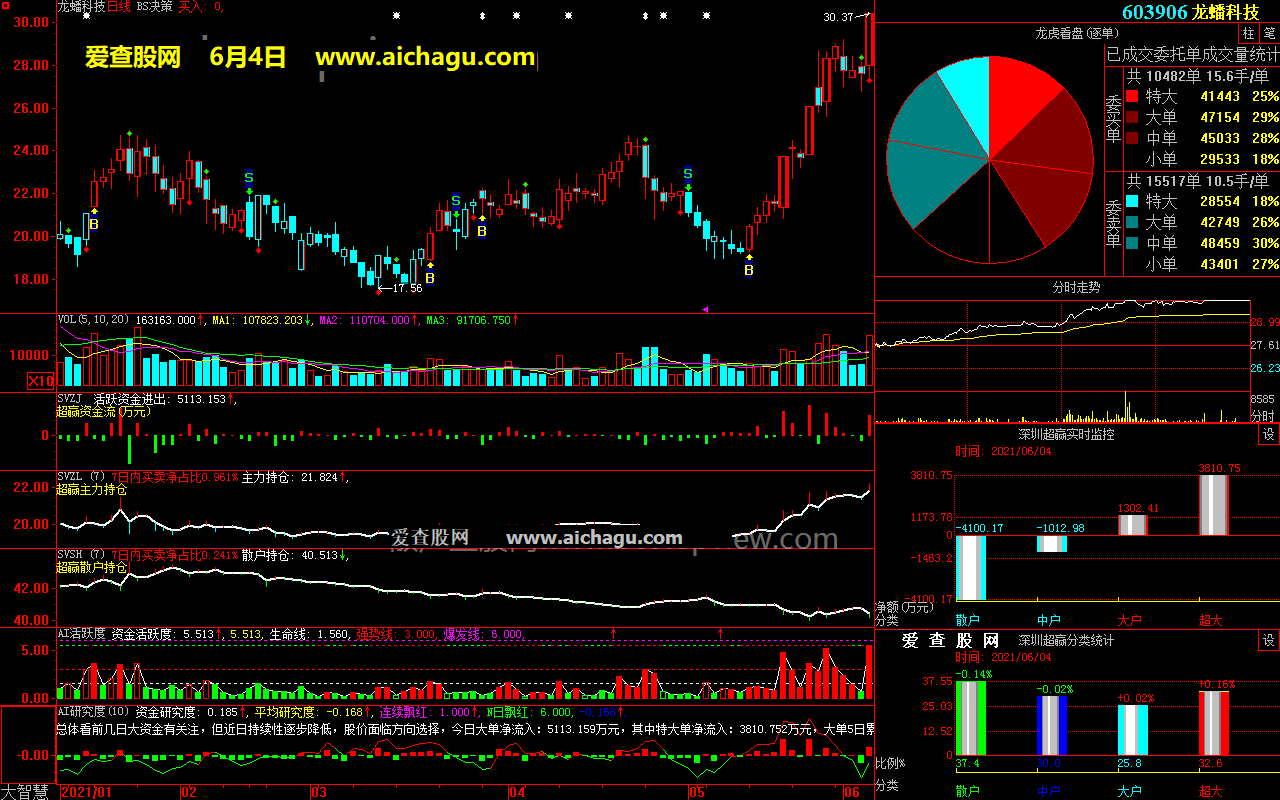Click the 17.56 low price label
This screenshot has height=800, width=1280.
(406, 288)
